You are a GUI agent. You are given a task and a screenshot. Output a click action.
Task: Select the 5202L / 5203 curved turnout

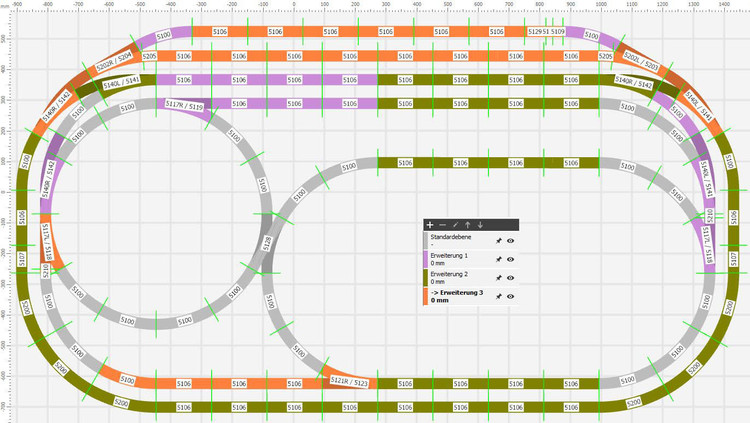point(641,61)
